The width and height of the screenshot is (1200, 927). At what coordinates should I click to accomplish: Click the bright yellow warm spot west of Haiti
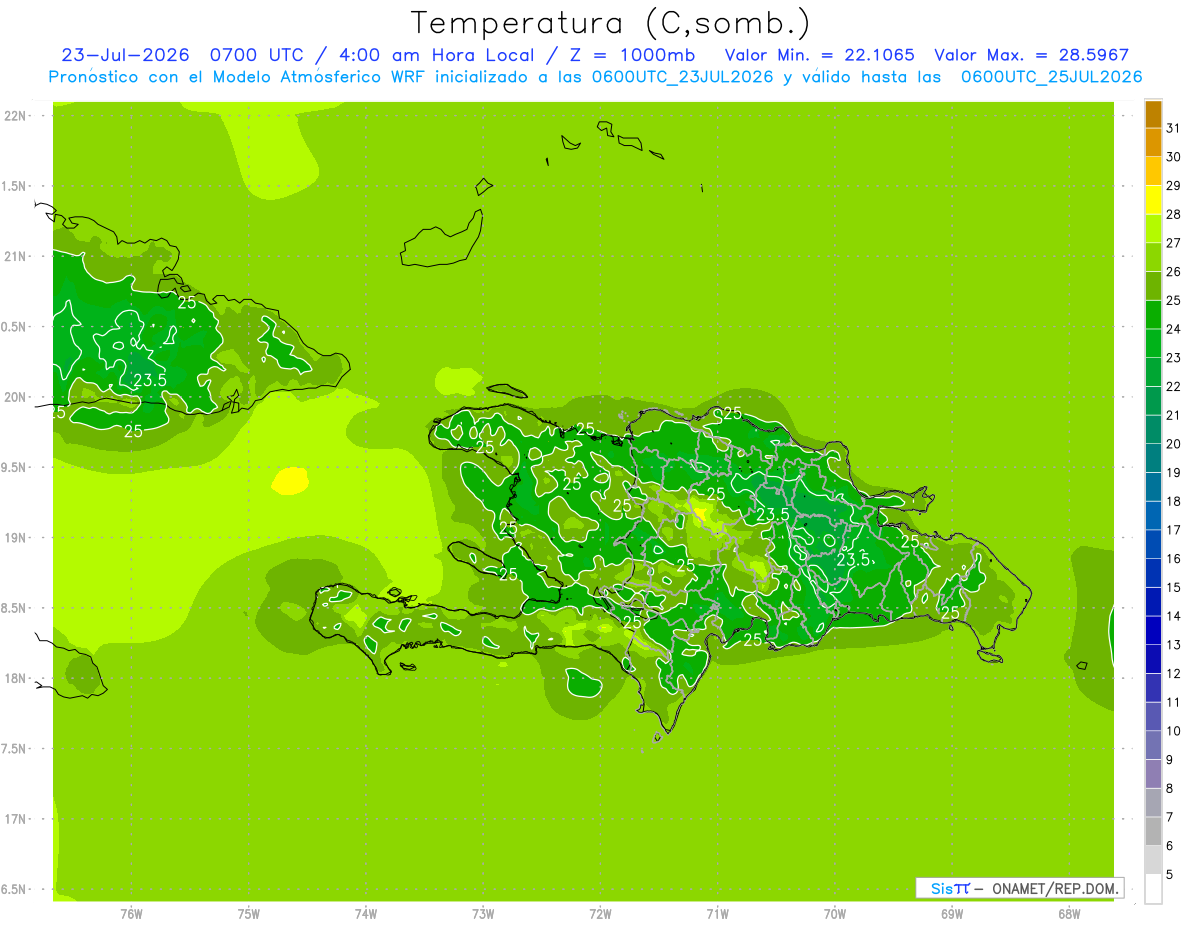pyautogui.click(x=290, y=481)
